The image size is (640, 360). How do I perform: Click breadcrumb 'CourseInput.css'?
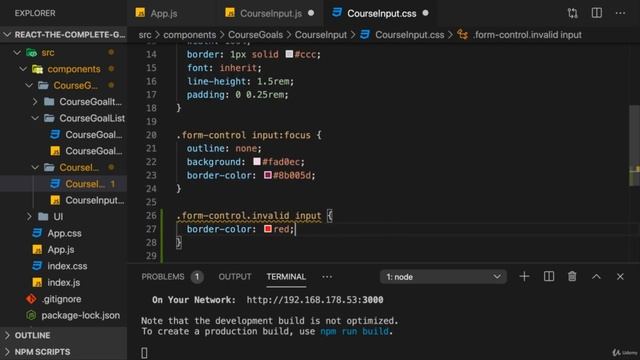(x=409, y=35)
